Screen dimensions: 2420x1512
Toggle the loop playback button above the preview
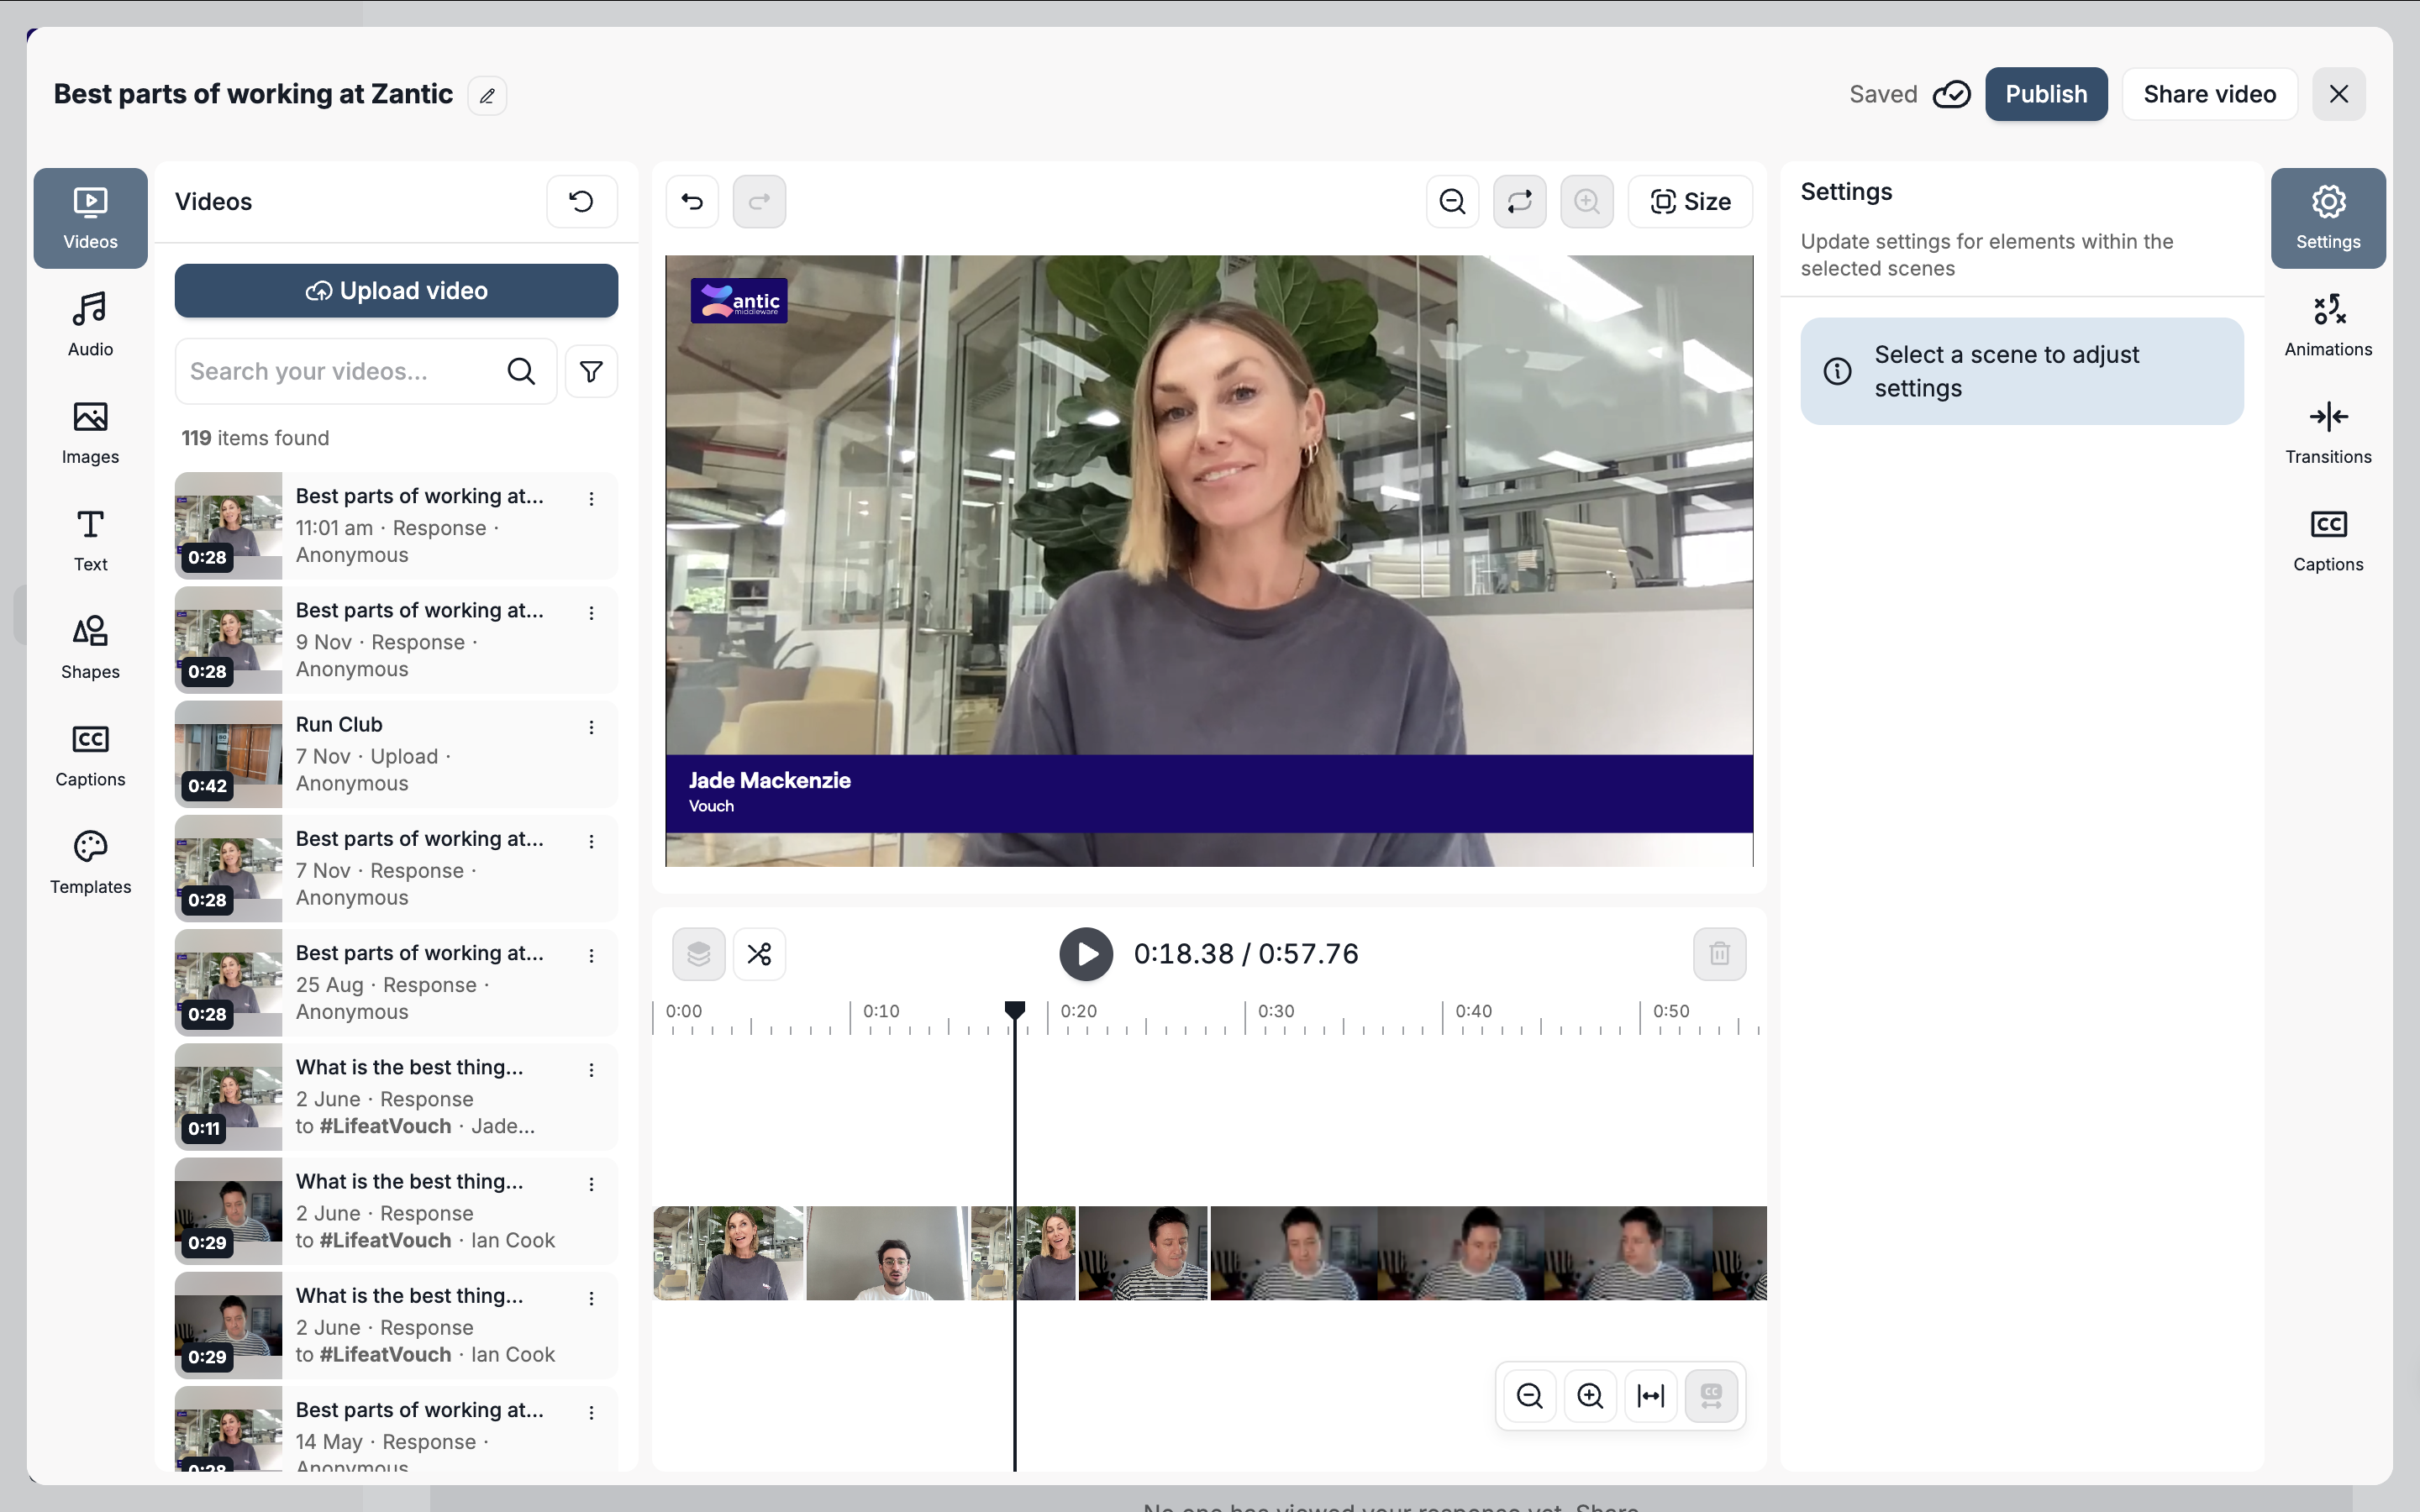click(1519, 202)
